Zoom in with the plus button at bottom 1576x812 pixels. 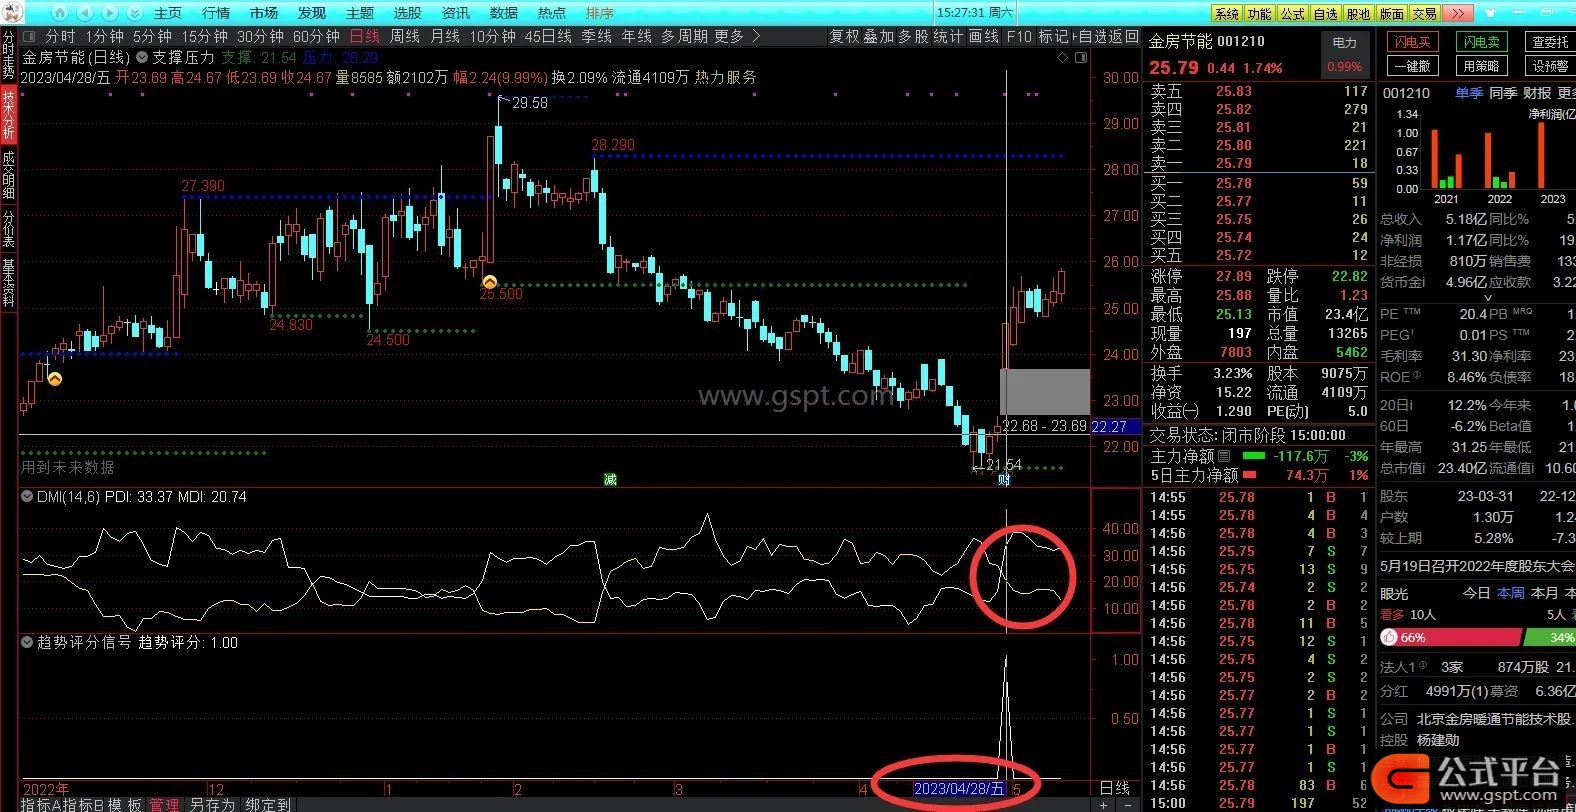[1104, 804]
